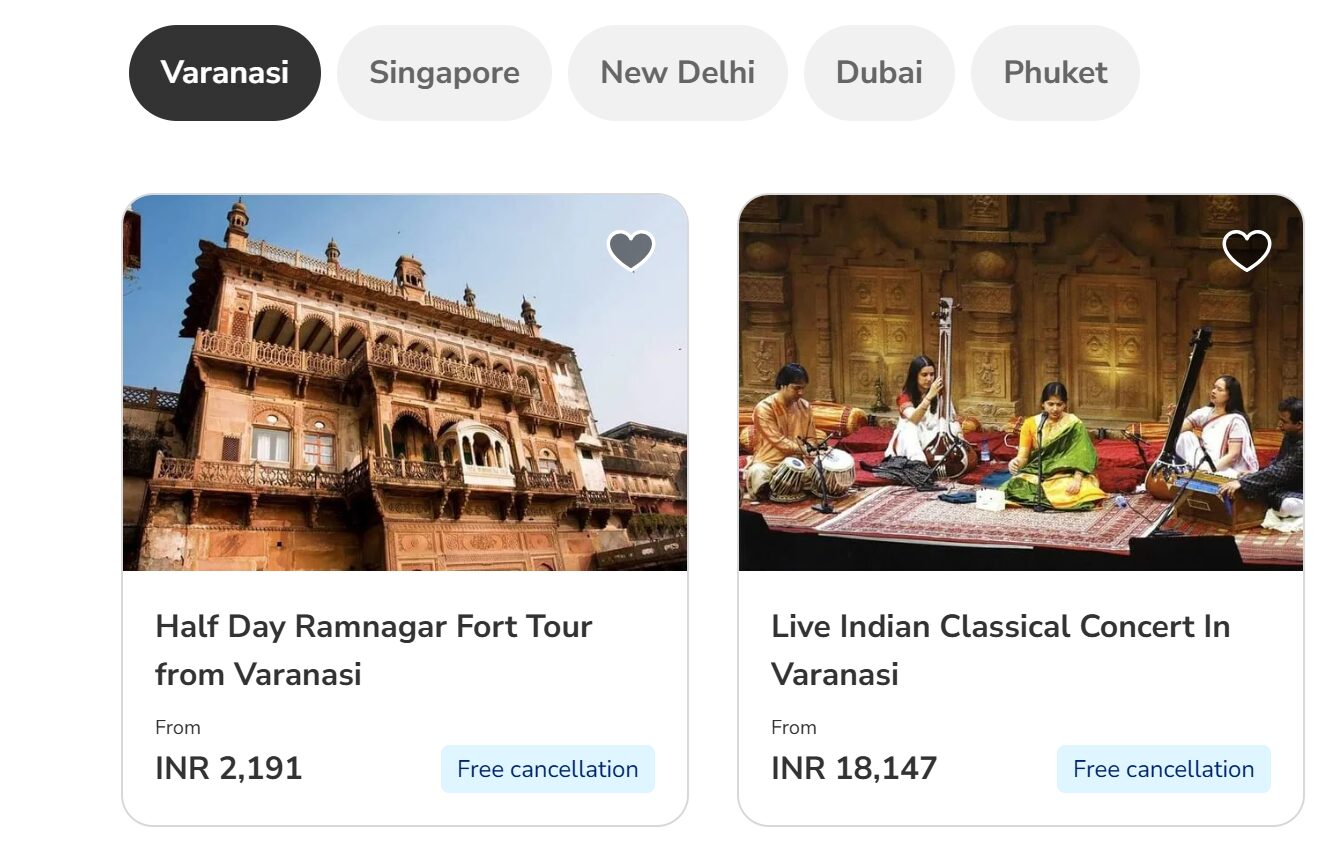Image resolution: width=1329 pixels, height=860 pixels.
Task: Click the From label above INR 2,191
Action: (x=178, y=727)
